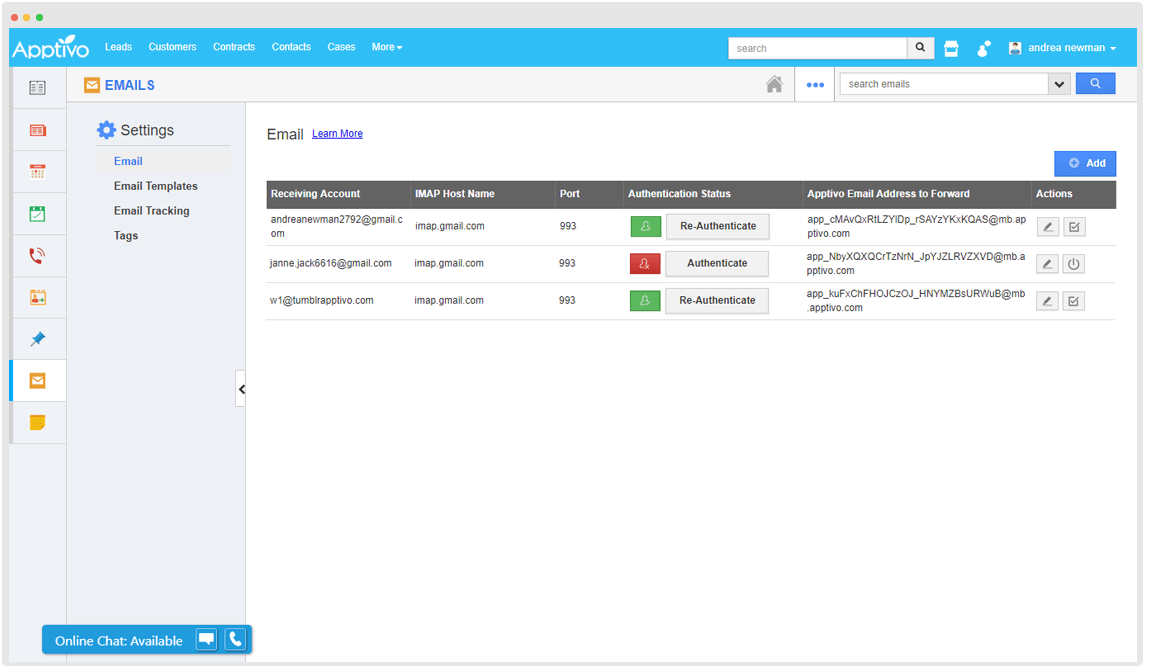Open the app store icon in top bar
This screenshot has height=670, width=1150.
(x=951, y=48)
